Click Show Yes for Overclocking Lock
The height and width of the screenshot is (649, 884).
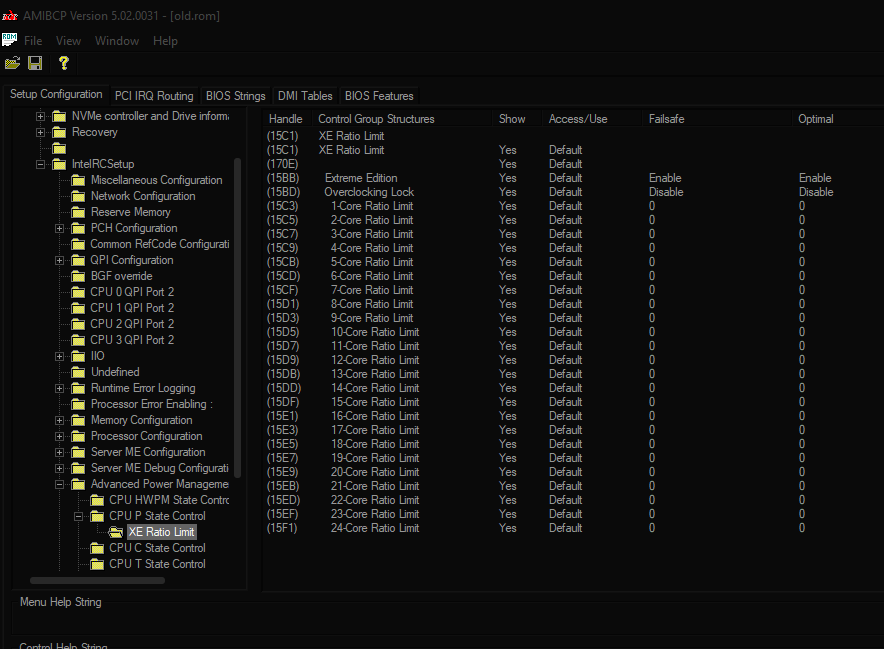click(x=507, y=192)
